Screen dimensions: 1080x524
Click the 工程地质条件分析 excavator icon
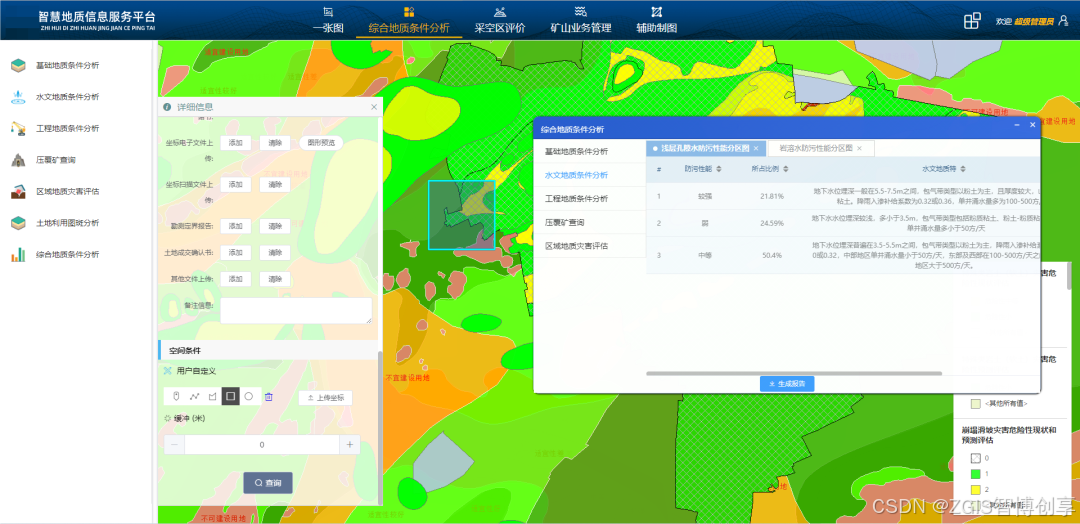click(18, 128)
